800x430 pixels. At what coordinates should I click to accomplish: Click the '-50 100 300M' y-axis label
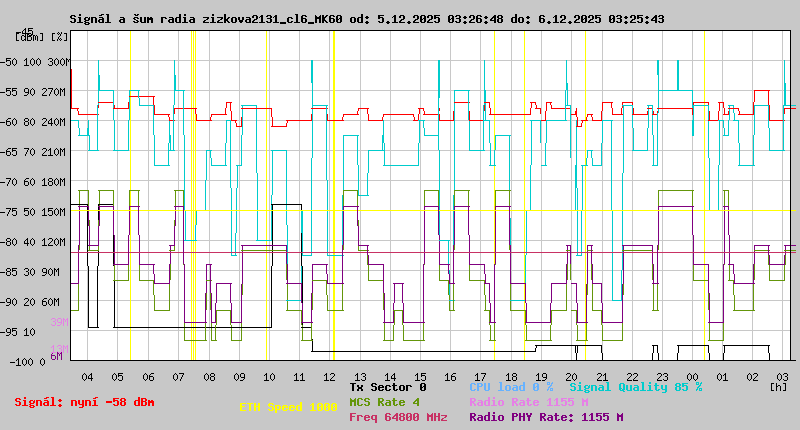click(x=36, y=62)
